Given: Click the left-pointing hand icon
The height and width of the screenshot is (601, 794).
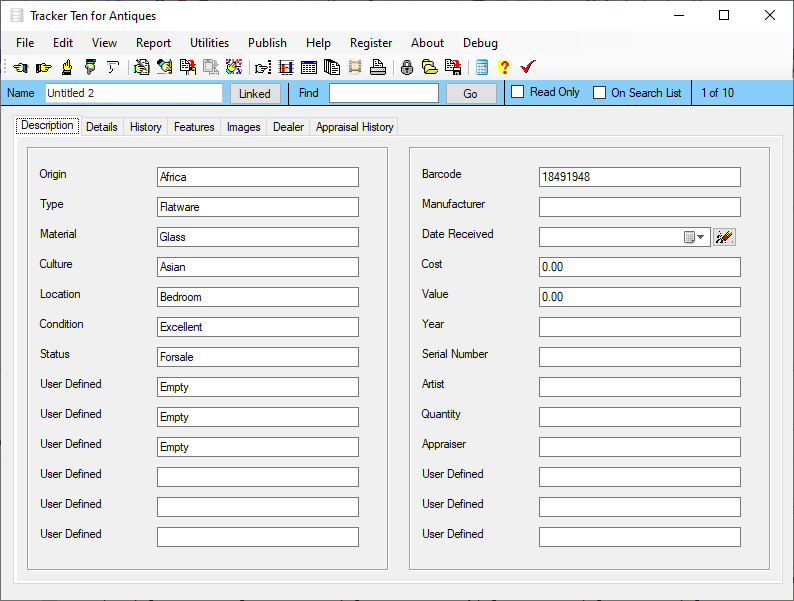Looking at the screenshot, I should tap(20, 67).
